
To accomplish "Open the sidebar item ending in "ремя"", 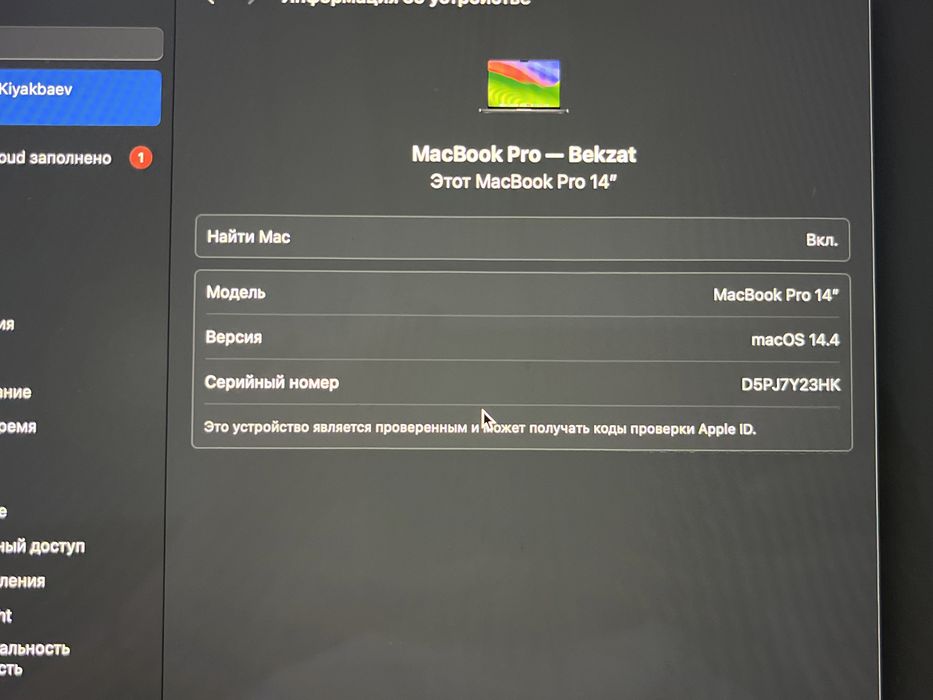I will click(x=18, y=427).
